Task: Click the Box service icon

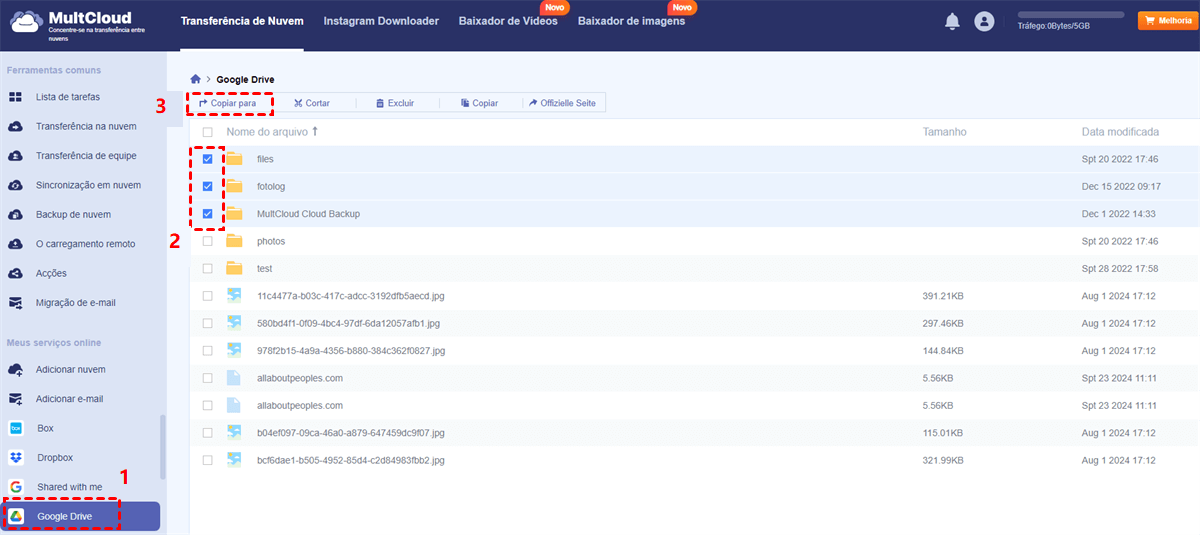Action: [x=16, y=428]
